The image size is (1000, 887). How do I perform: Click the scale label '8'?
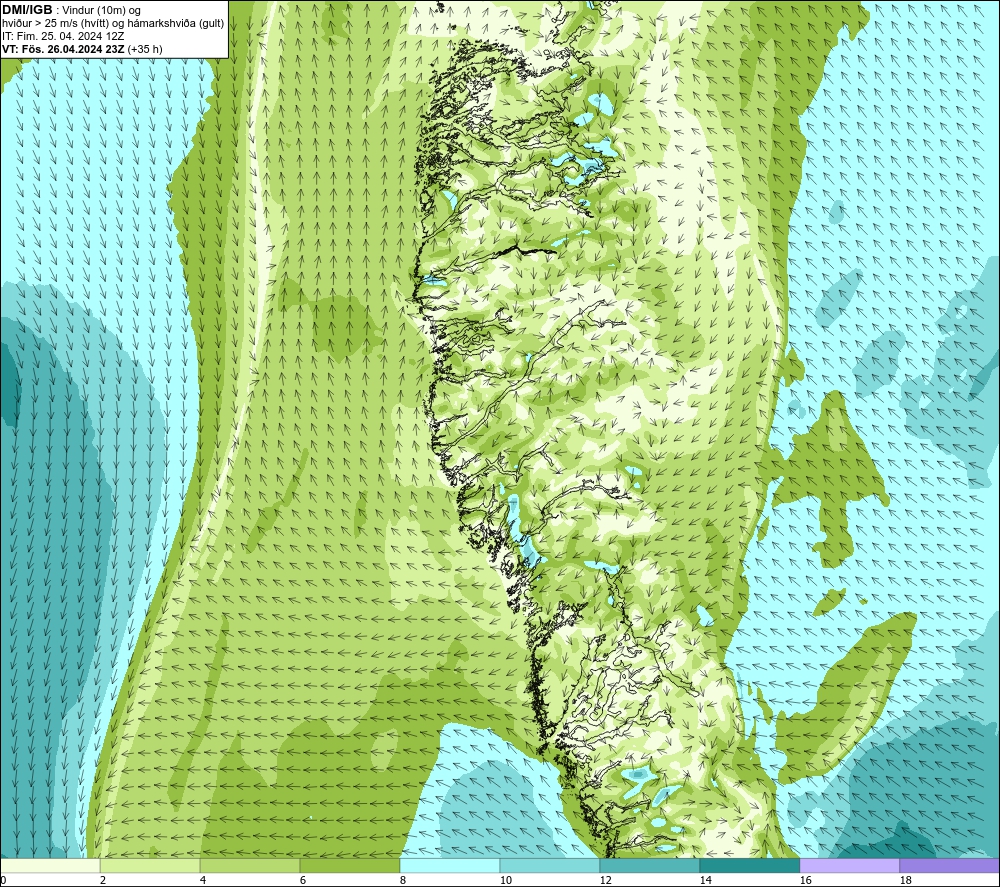point(402,881)
